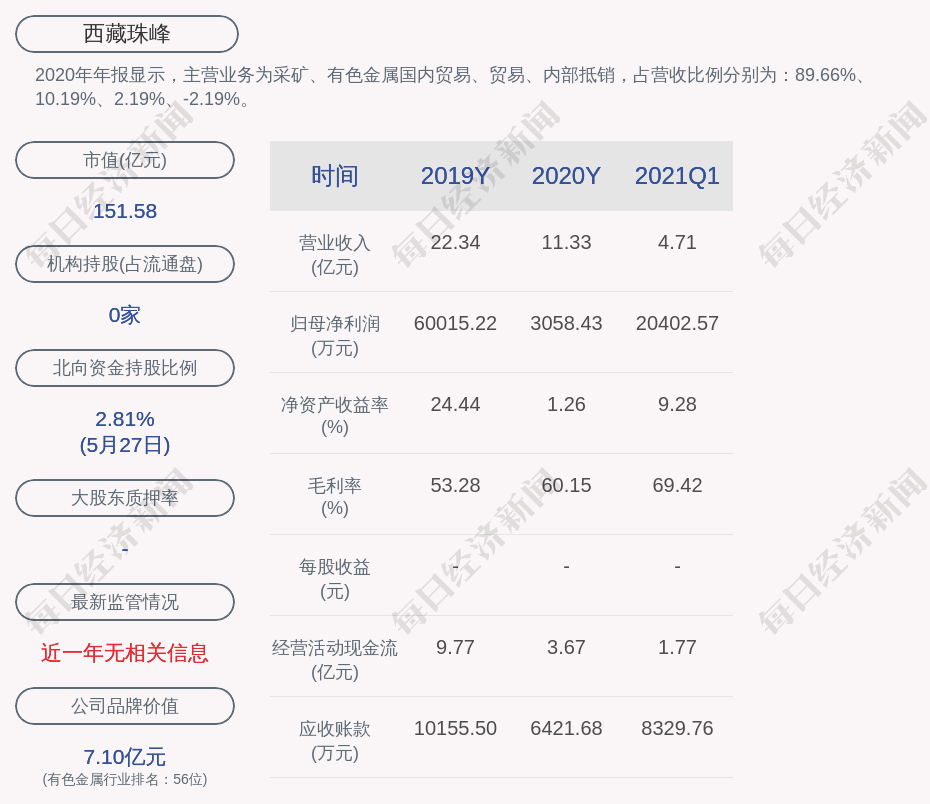930x804 pixels.
Task: Click the 0家 institutional holding value
Action: (x=125, y=315)
